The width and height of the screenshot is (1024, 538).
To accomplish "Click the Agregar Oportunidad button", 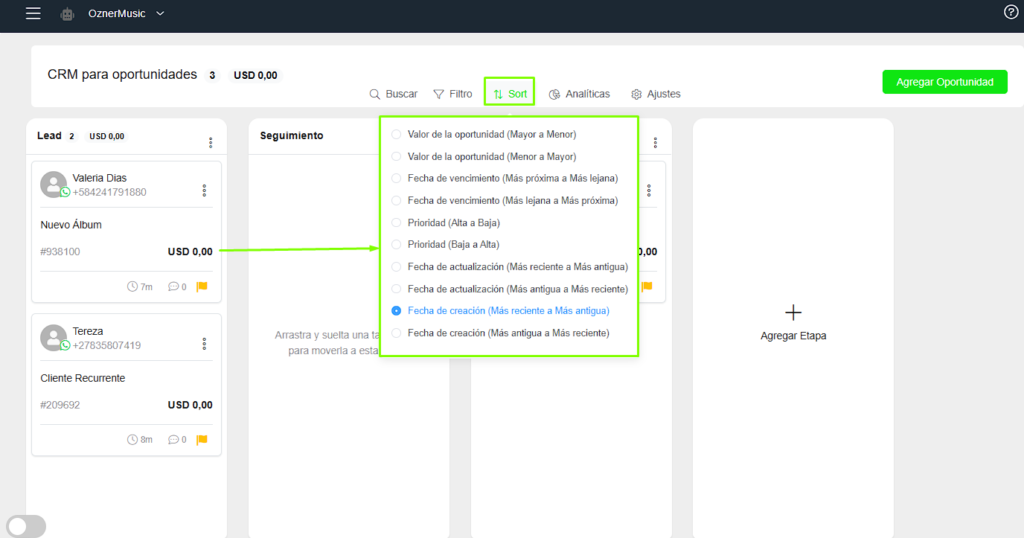I will [x=944, y=82].
